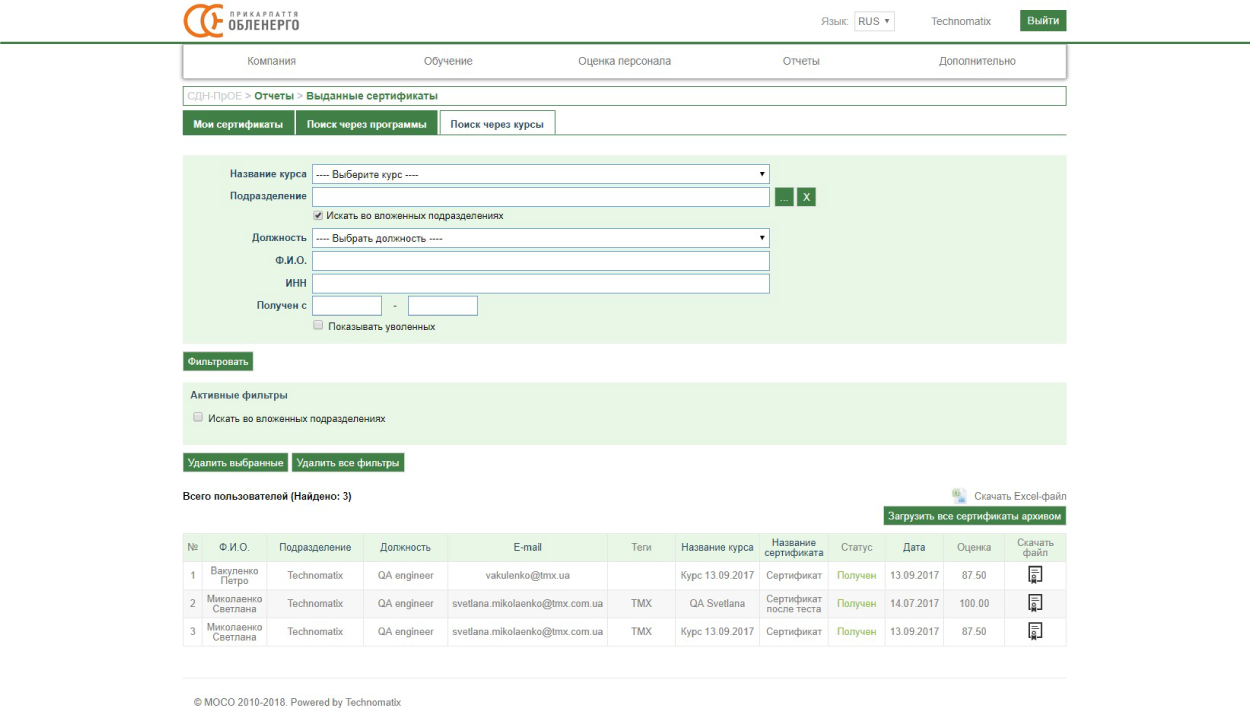Click Отчеты in the breadcrumb trail
1250x713 pixels.
(274, 96)
